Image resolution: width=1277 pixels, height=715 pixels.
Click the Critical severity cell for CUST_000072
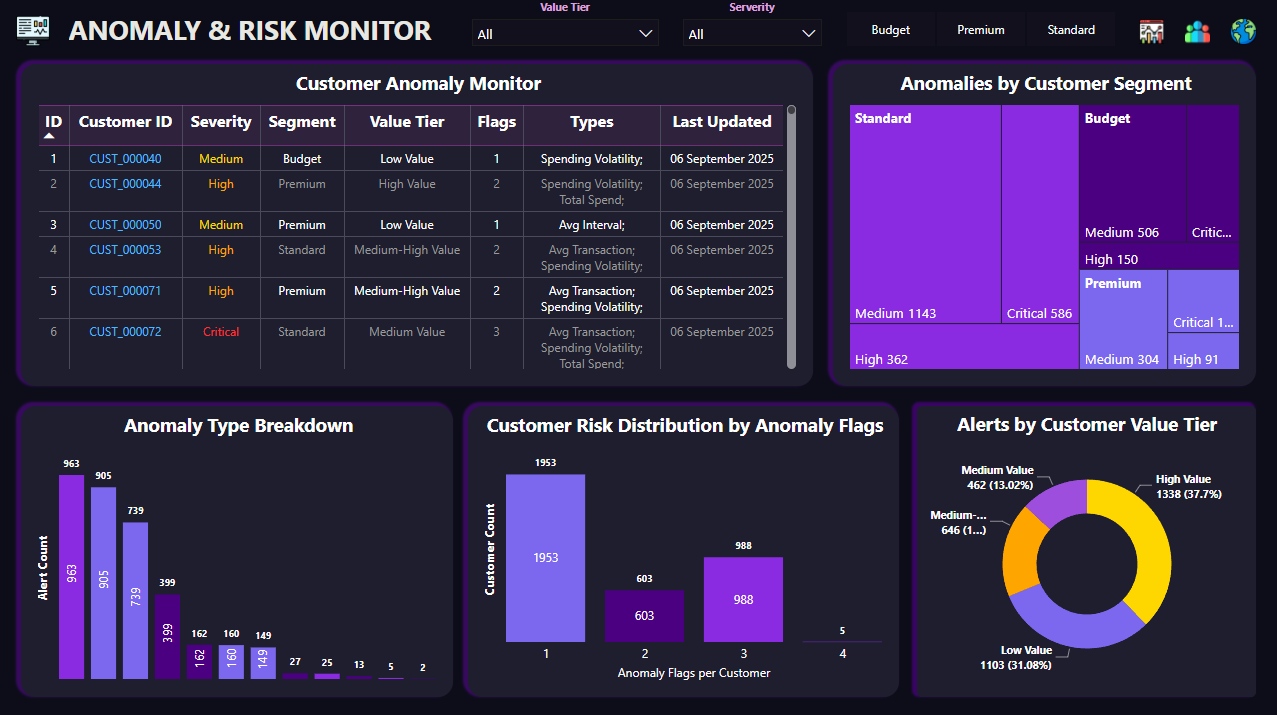click(220, 331)
